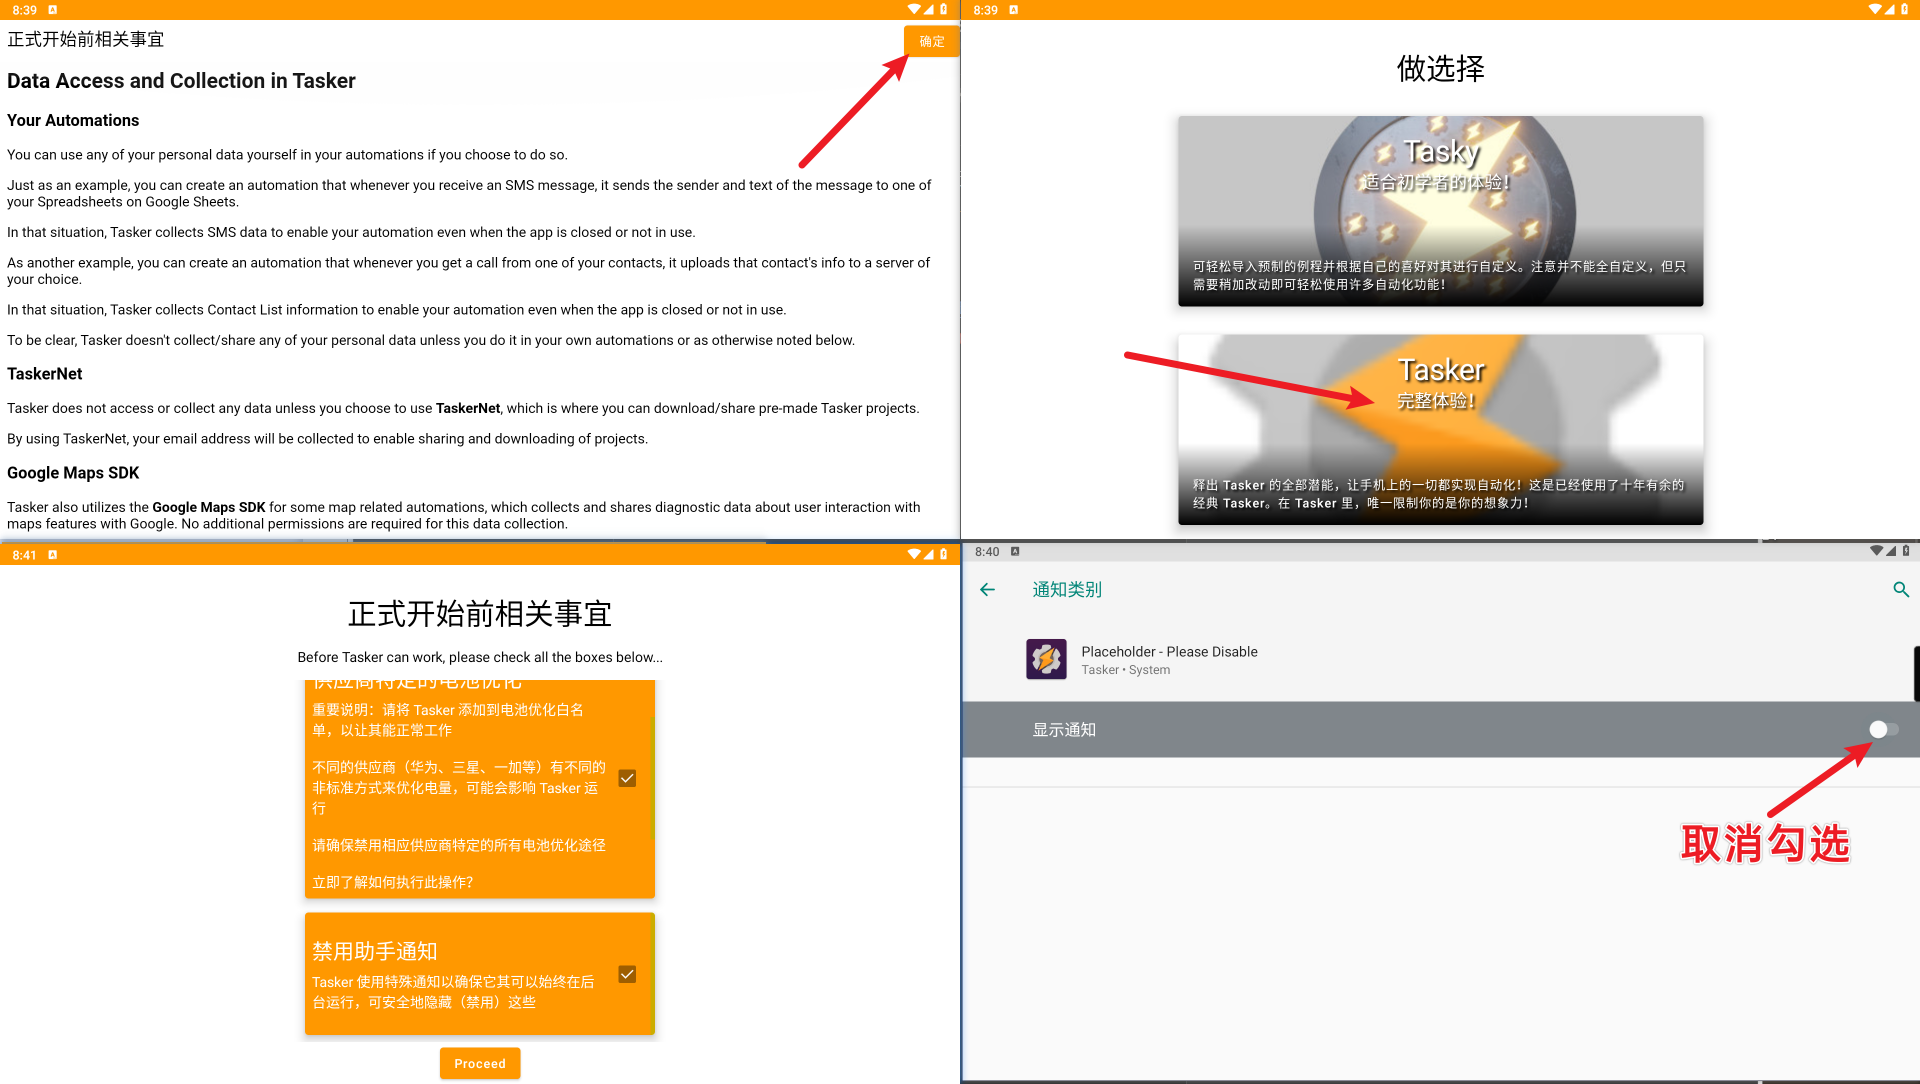
Task: Tap the Proceed button
Action: 480,1063
